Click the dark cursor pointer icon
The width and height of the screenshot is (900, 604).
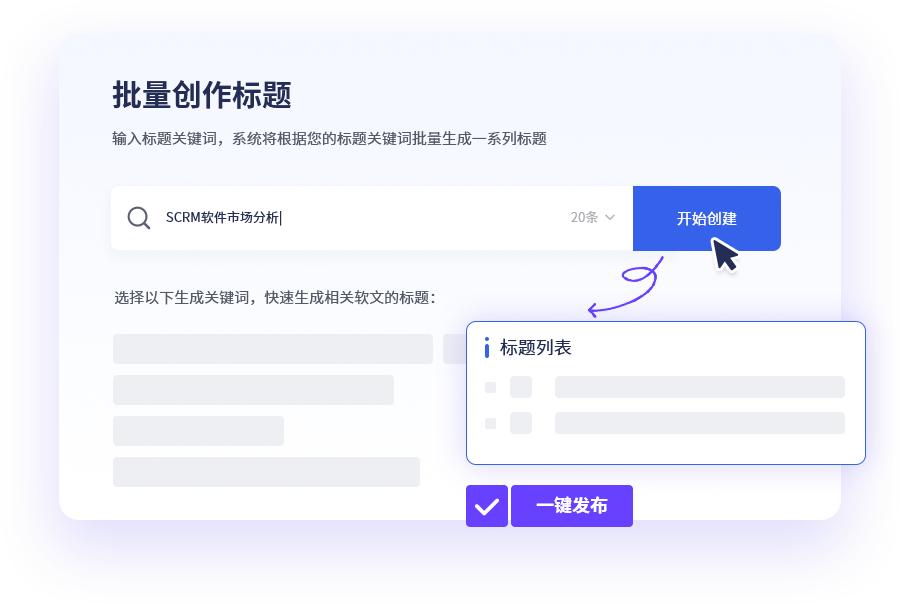pos(725,255)
